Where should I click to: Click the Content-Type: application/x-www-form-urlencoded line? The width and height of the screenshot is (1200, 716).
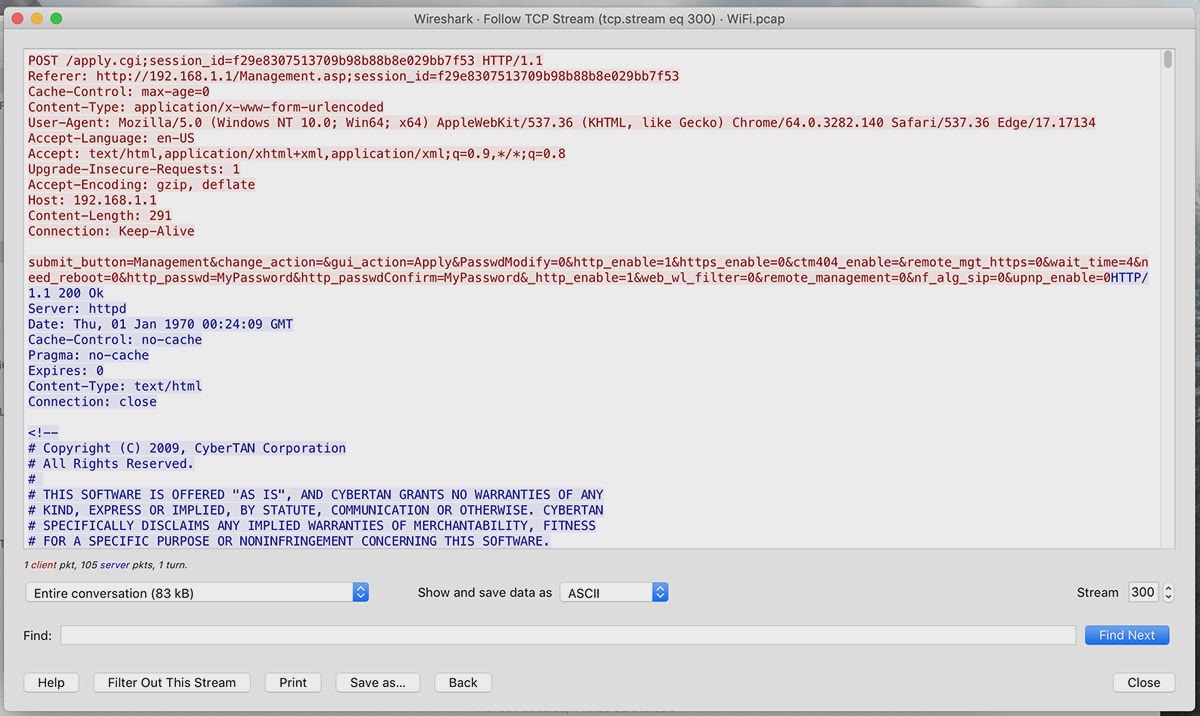206,107
